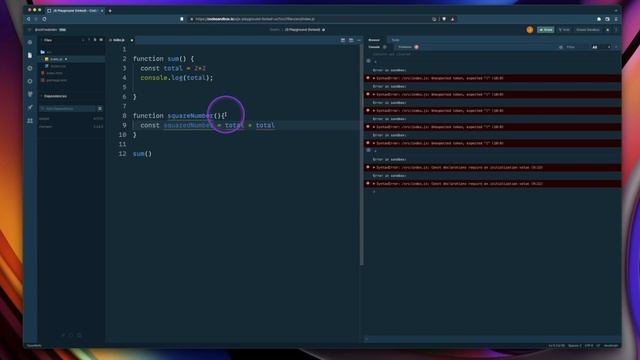Screen dimensions: 640x360
Task: Open the All log-level filter dropdown
Action: [x=601, y=47]
